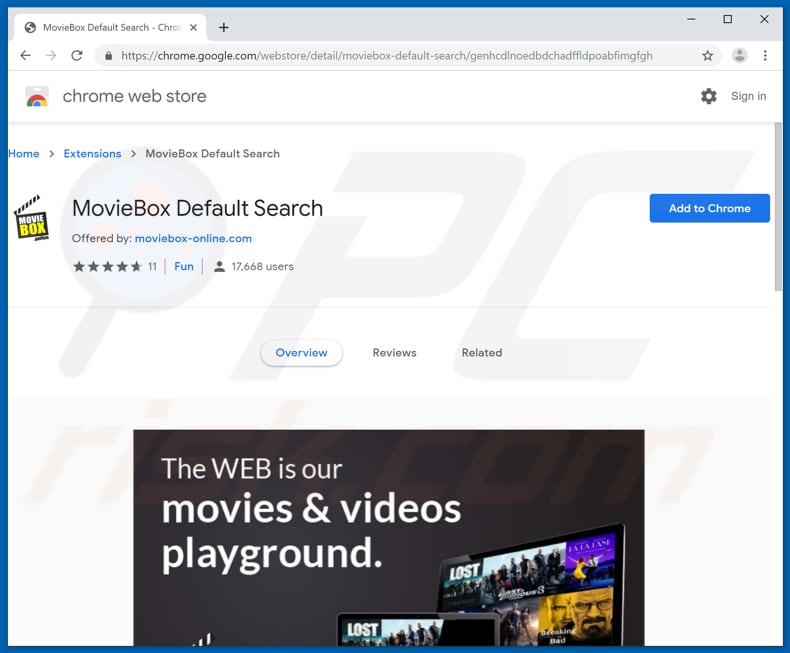This screenshot has width=790, height=653.
Task: Go to Extensions breadcrumb link
Action: pos(92,154)
